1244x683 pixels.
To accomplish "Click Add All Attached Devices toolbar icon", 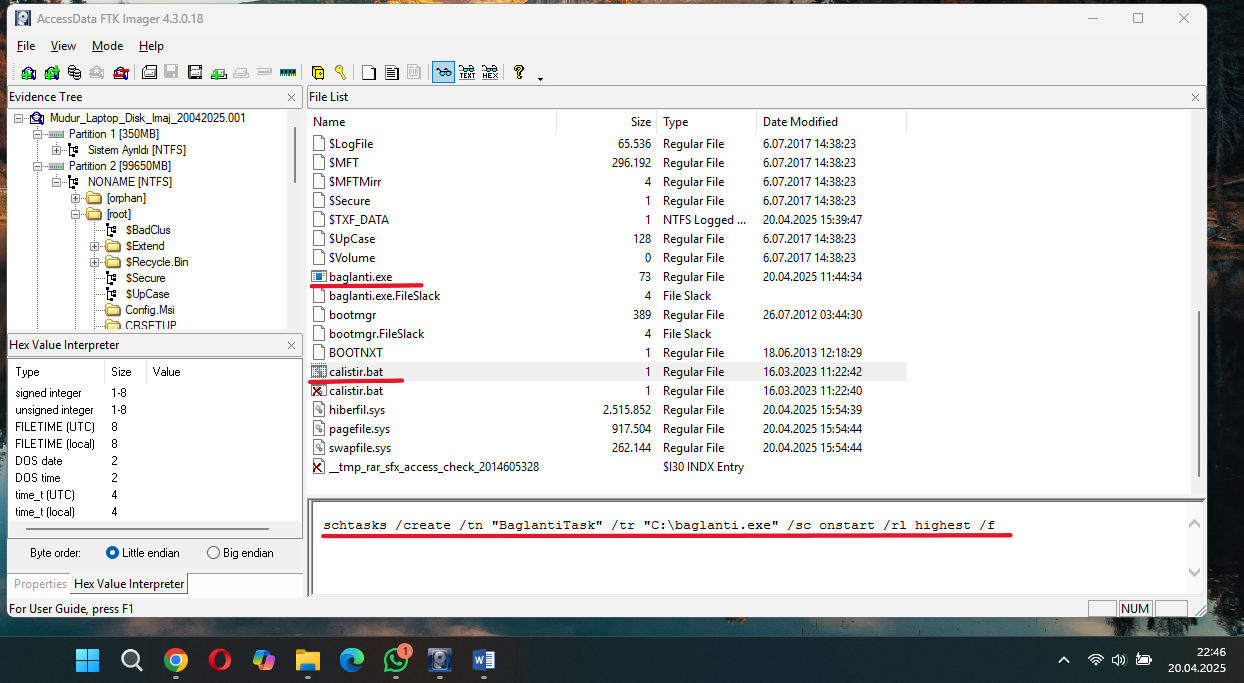I will click(51, 72).
